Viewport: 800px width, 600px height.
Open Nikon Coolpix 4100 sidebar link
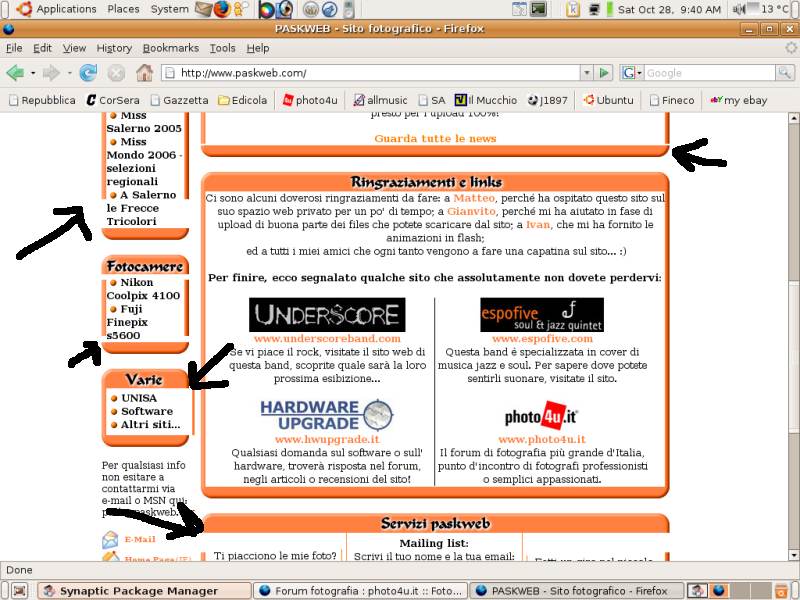(x=143, y=289)
